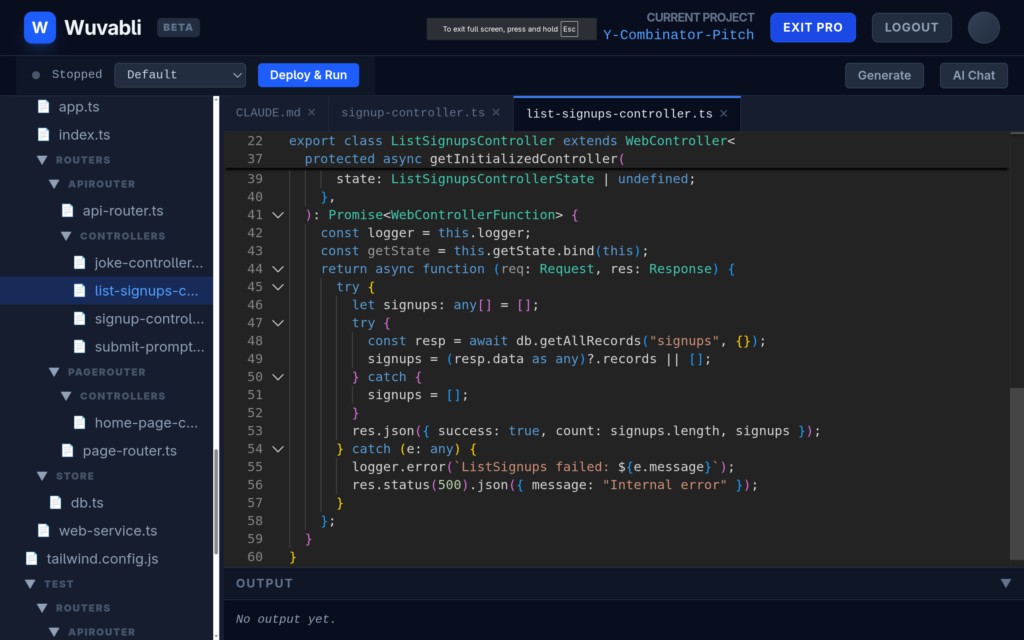
Task: Click the signup-control... file icon
Action: pos(80,319)
